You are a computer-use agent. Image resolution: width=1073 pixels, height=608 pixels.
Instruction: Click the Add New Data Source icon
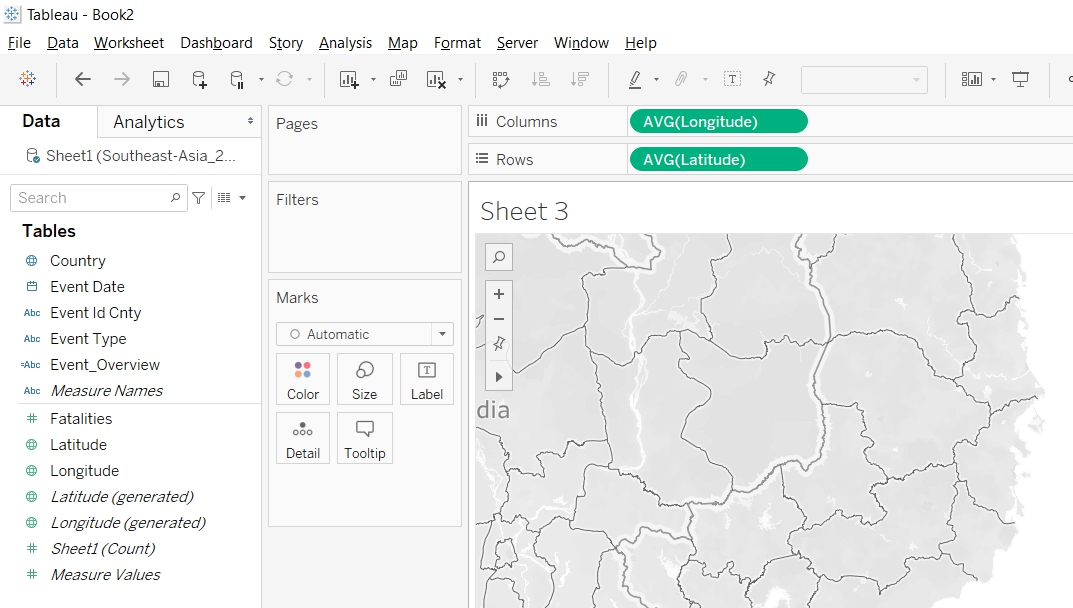pyautogui.click(x=199, y=80)
